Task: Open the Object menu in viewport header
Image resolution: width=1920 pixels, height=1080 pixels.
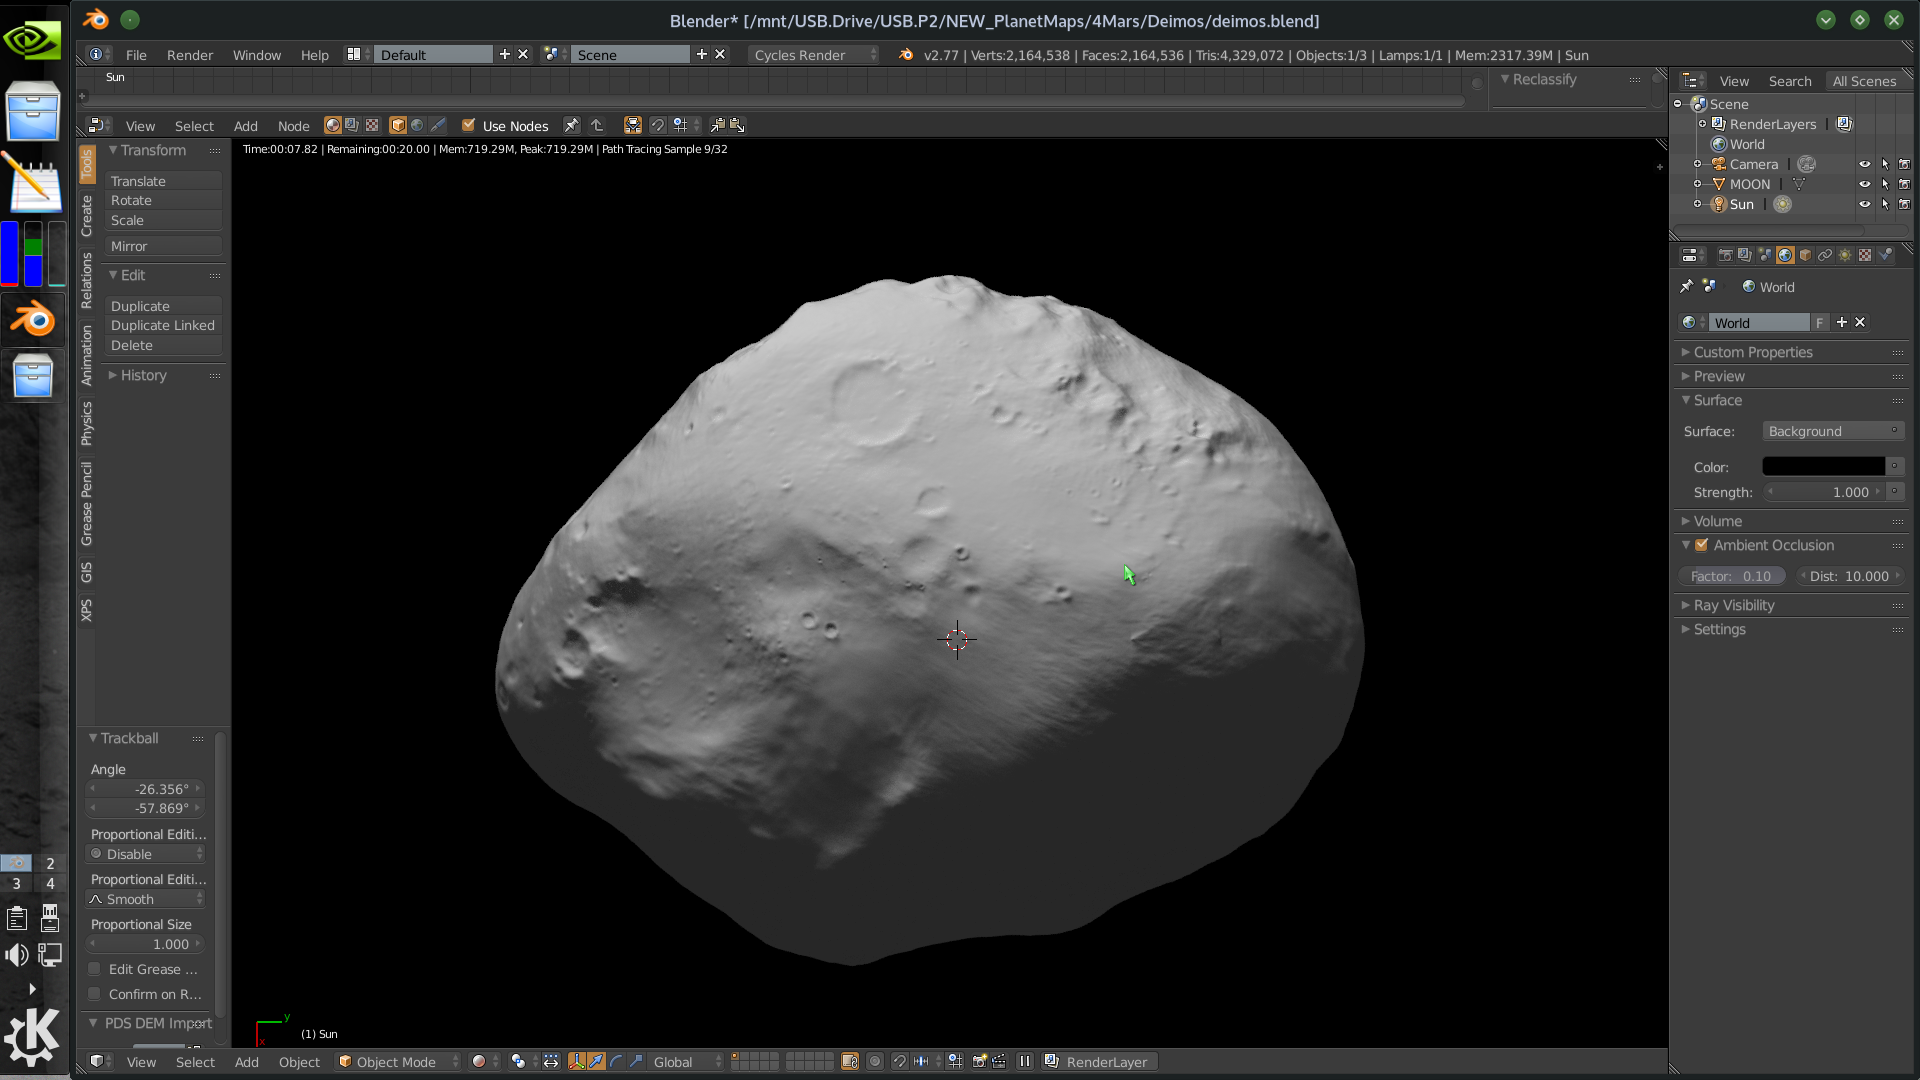Action: [299, 1062]
